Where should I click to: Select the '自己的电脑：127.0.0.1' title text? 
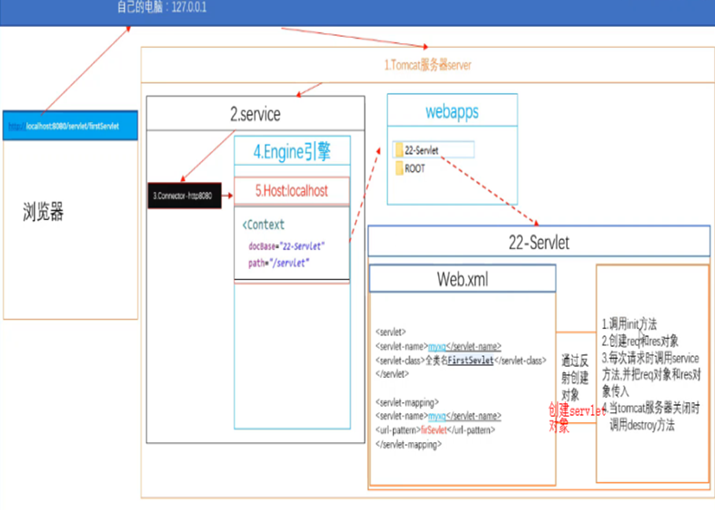pyautogui.click(x=162, y=7)
